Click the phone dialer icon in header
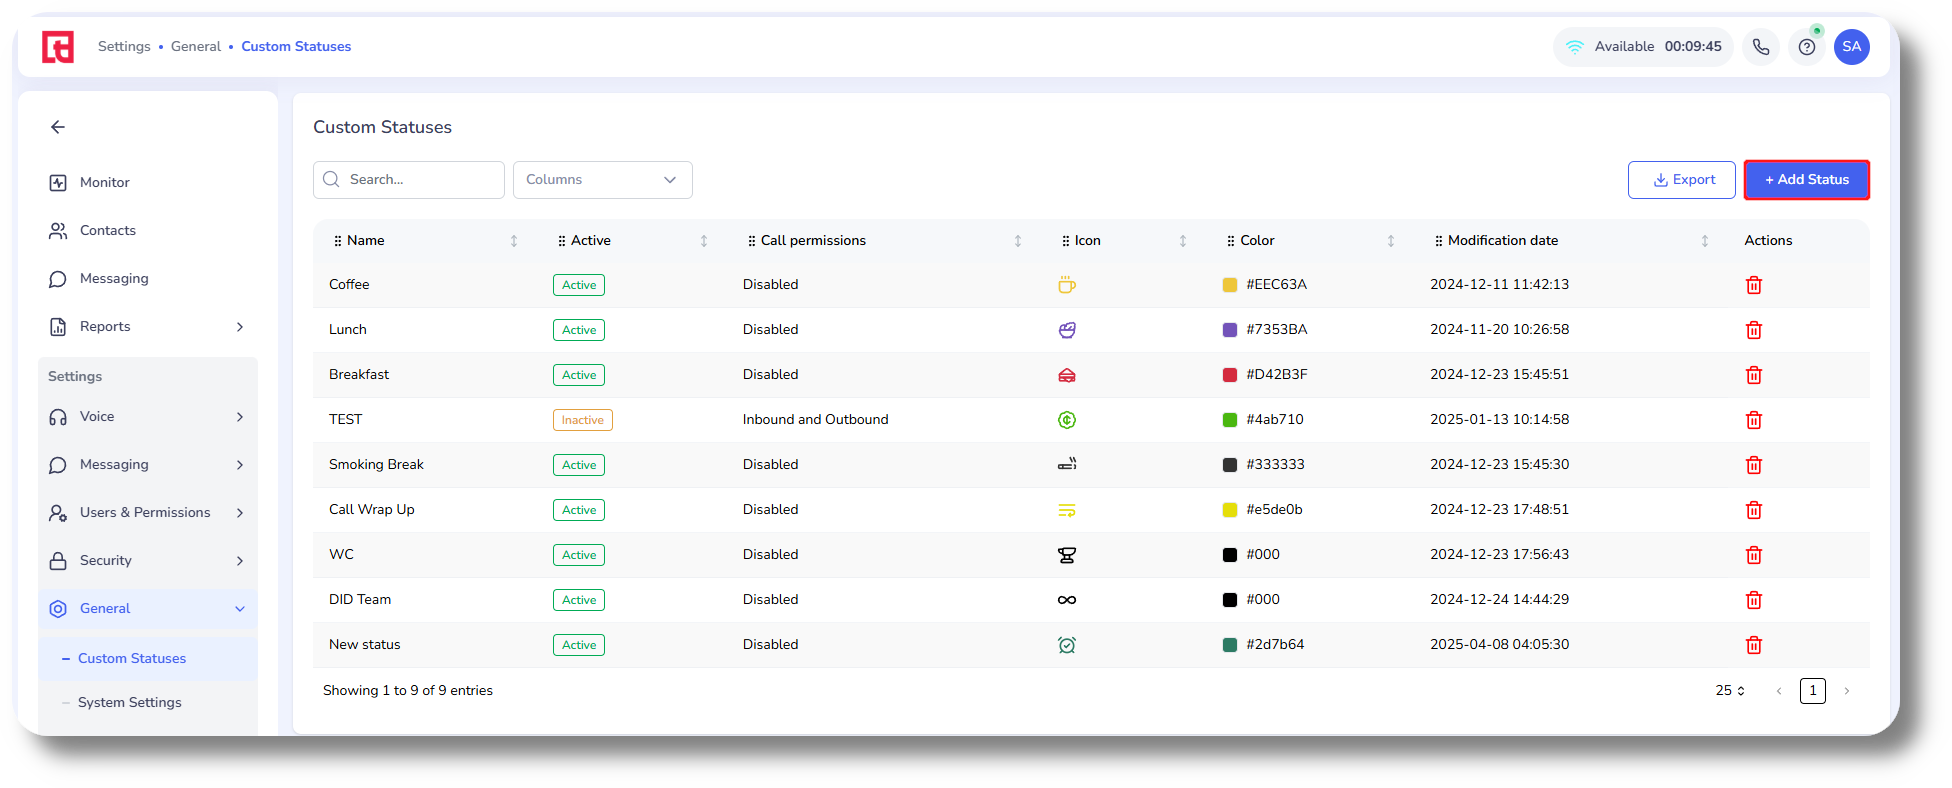Image resolution: width=1952 pixels, height=788 pixels. click(1761, 47)
